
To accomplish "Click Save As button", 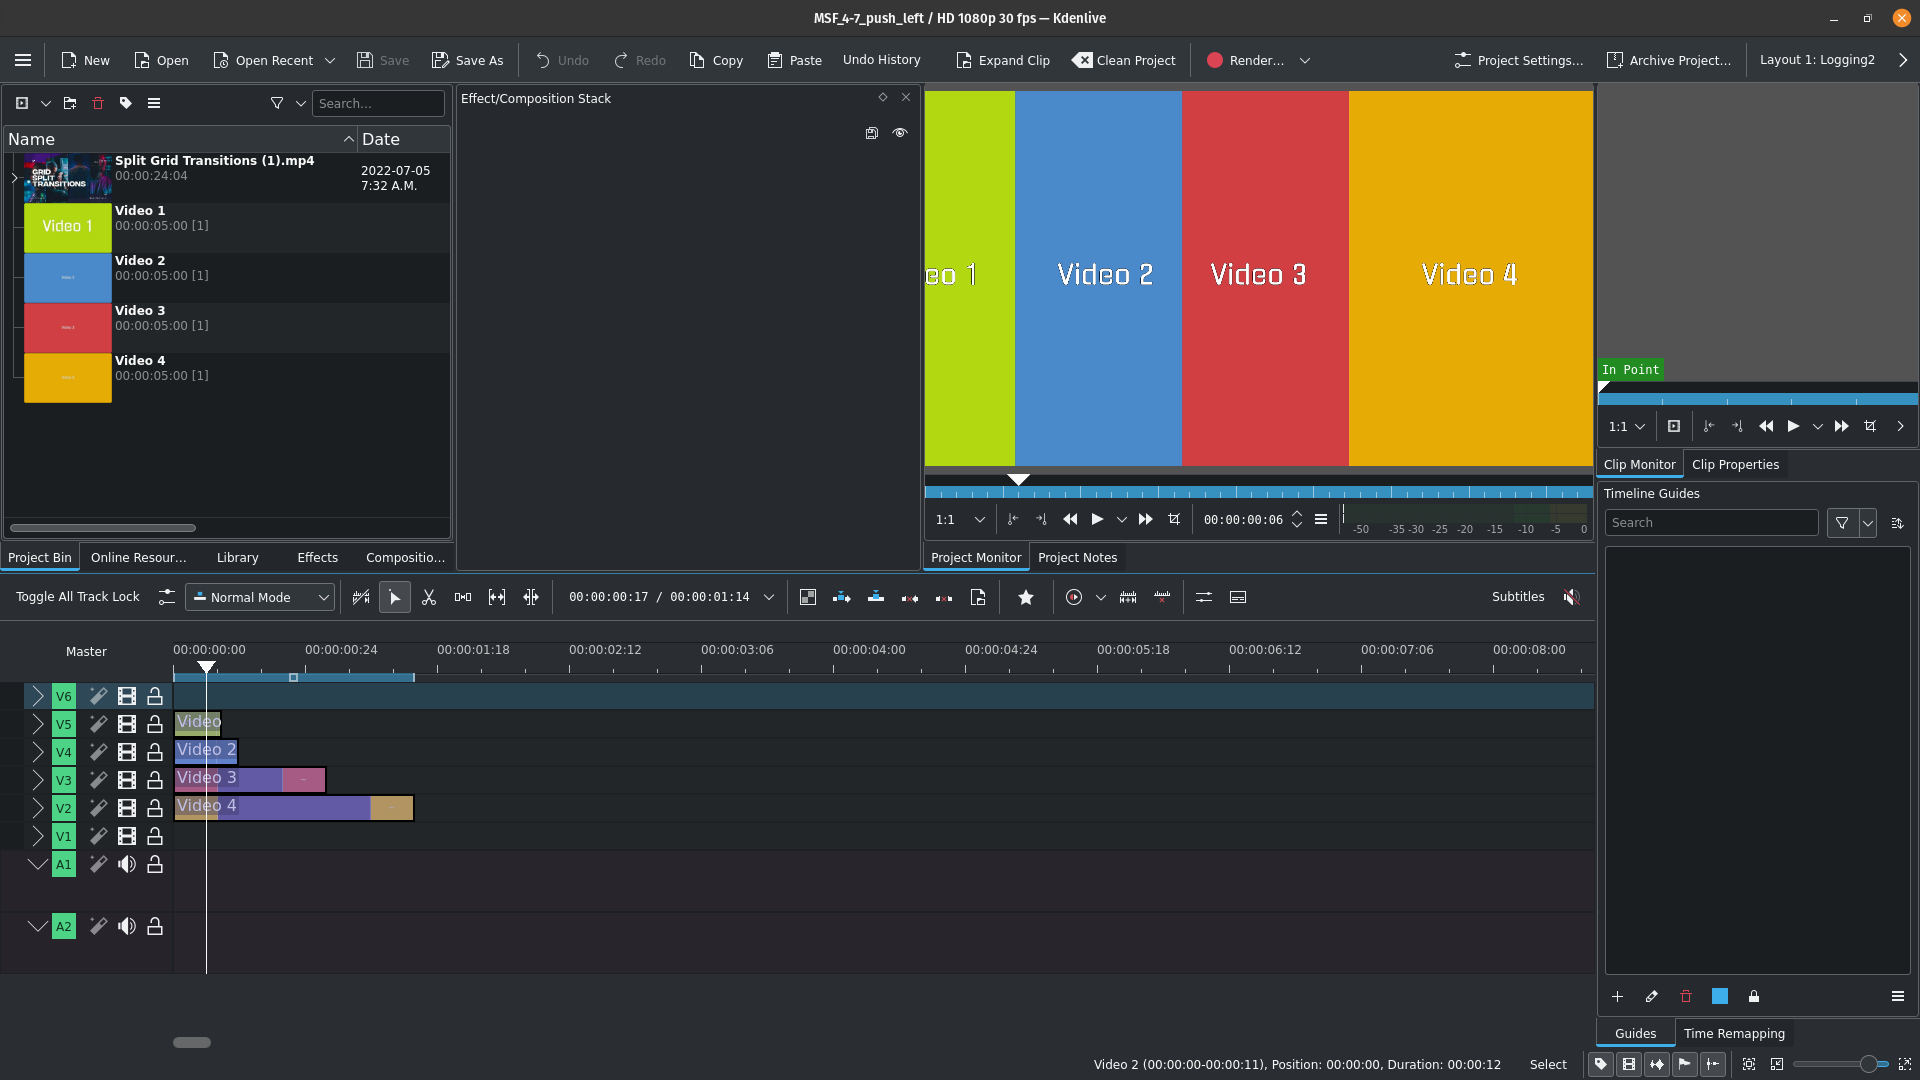I will pos(468,60).
